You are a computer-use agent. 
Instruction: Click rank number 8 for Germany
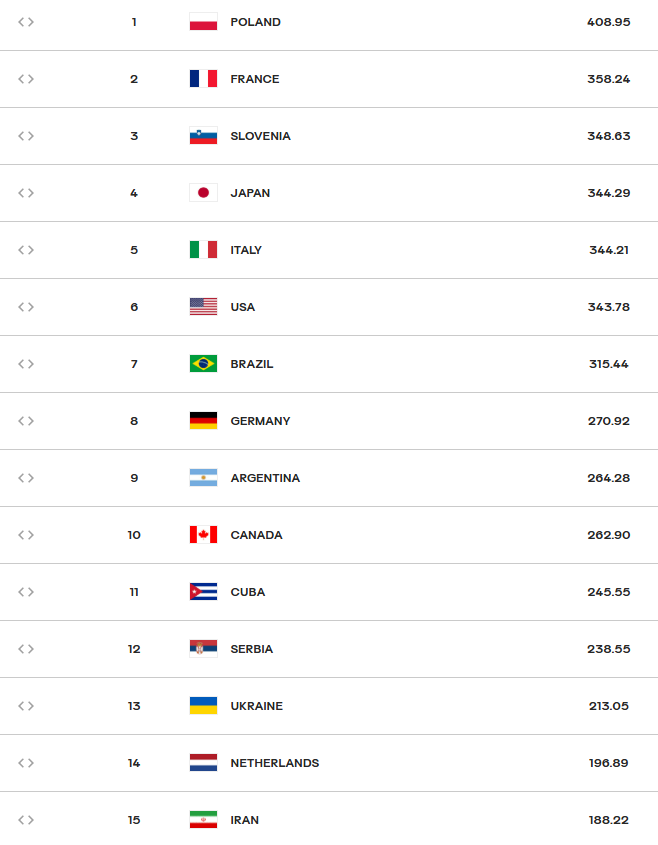[x=134, y=421]
